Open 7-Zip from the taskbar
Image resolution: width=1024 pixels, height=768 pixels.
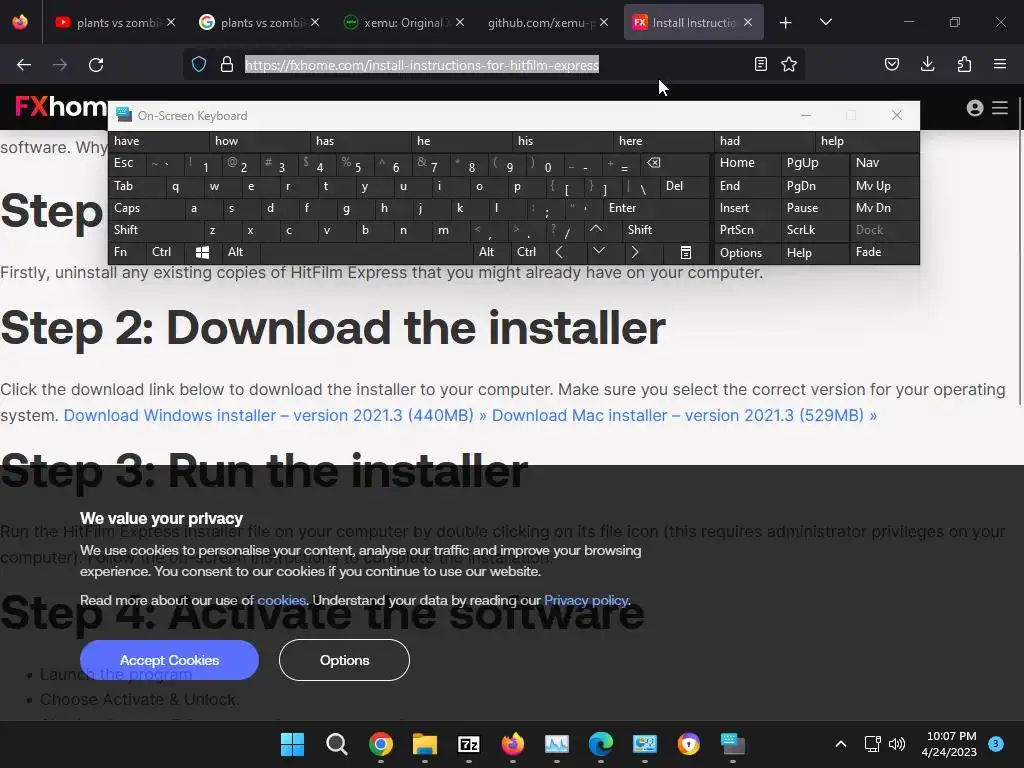469,744
